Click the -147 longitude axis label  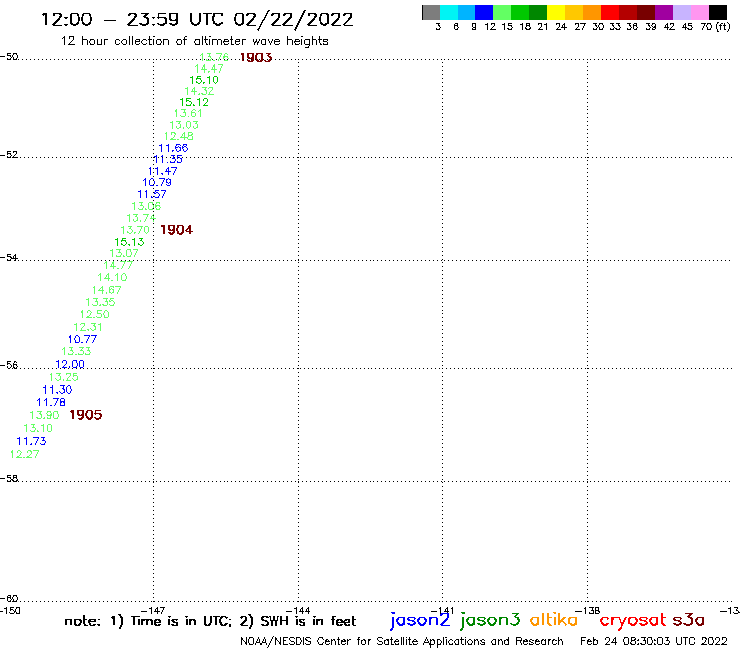pyautogui.click(x=153, y=610)
